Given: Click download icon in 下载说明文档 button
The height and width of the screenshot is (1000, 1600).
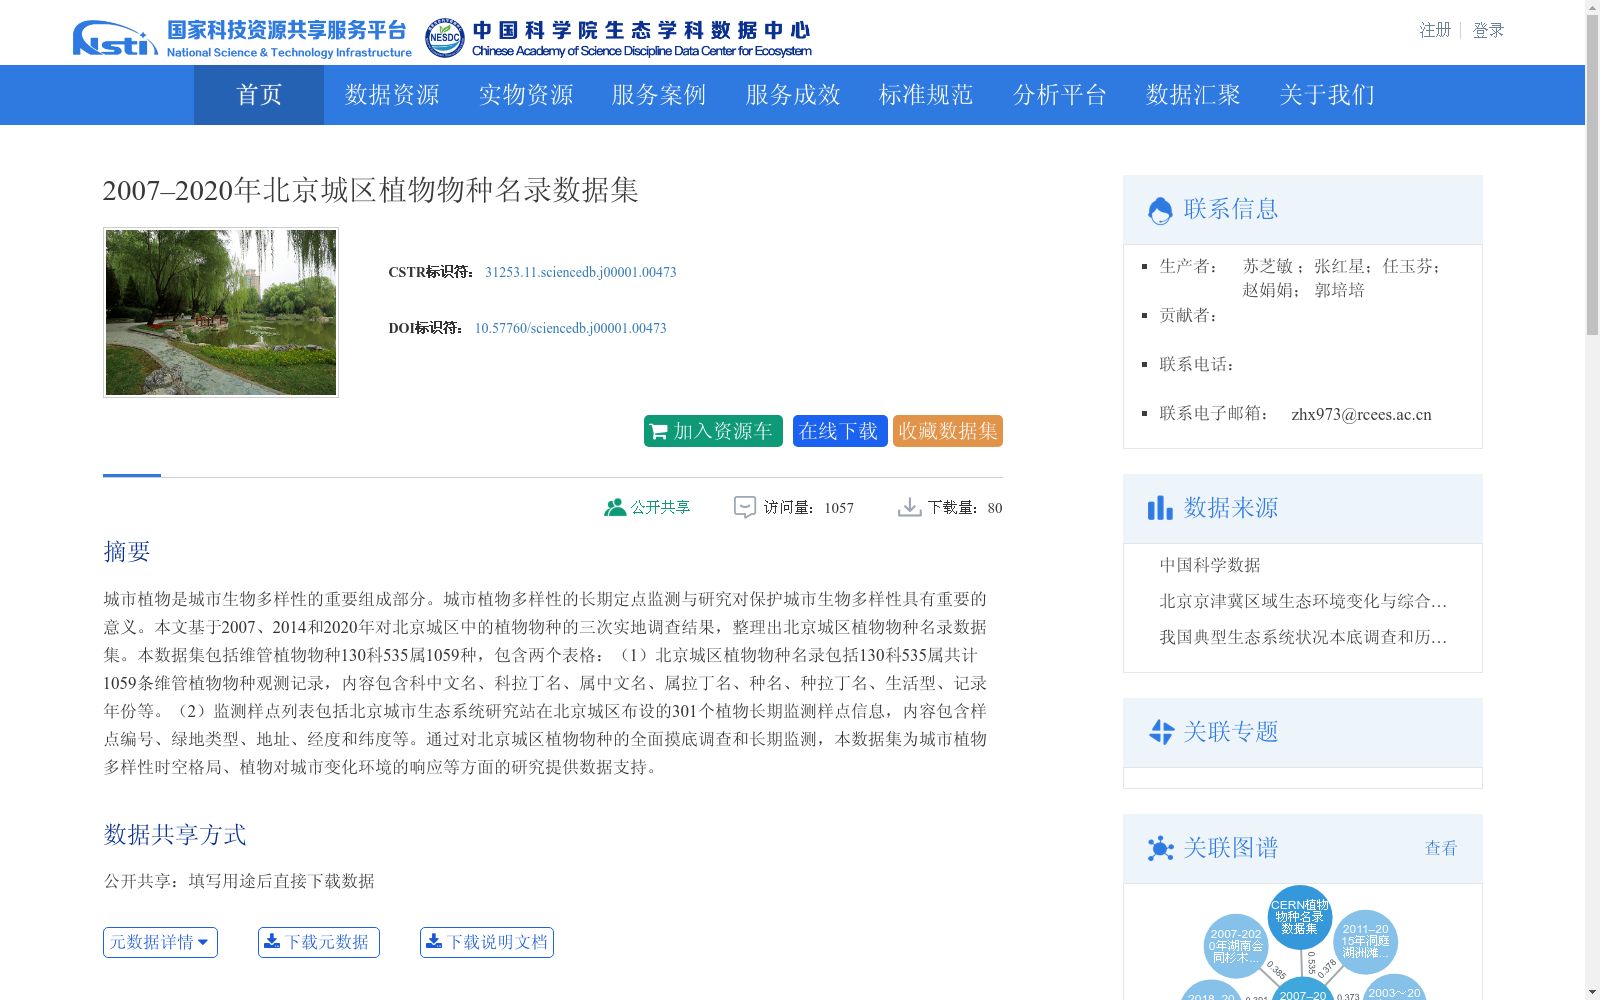Looking at the screenshot, I should 434,941.
